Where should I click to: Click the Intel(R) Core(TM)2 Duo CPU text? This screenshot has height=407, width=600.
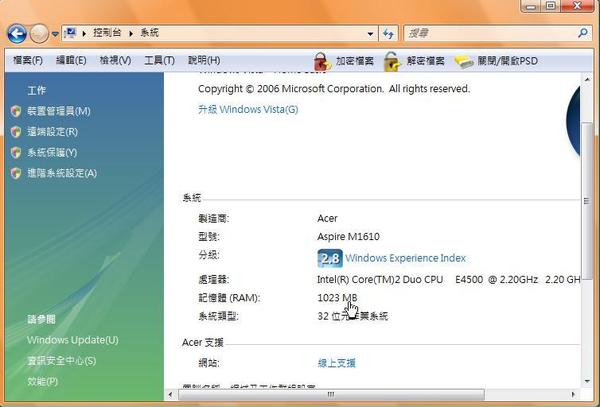pos(380,280)
